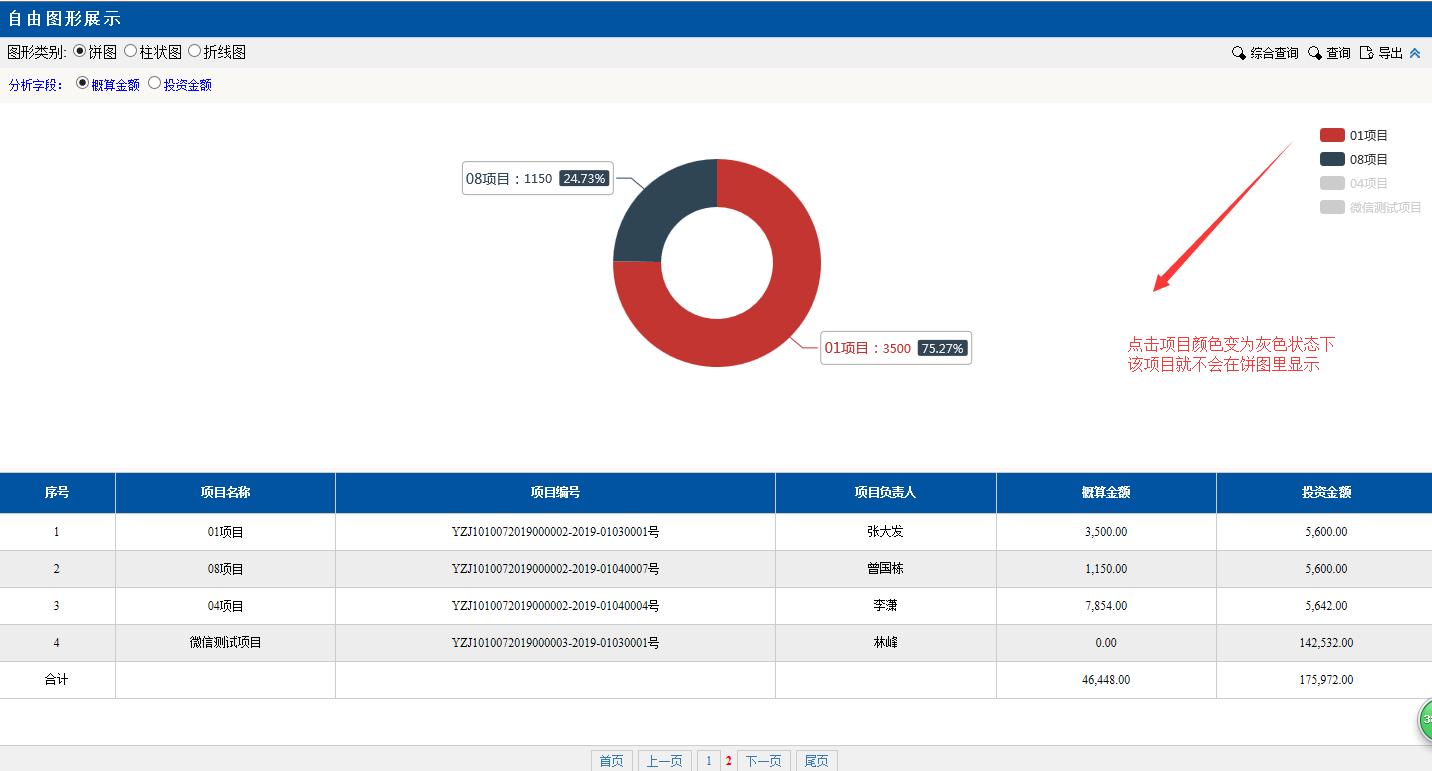Choose 投资金额 as analysis field

pos(154,84)
